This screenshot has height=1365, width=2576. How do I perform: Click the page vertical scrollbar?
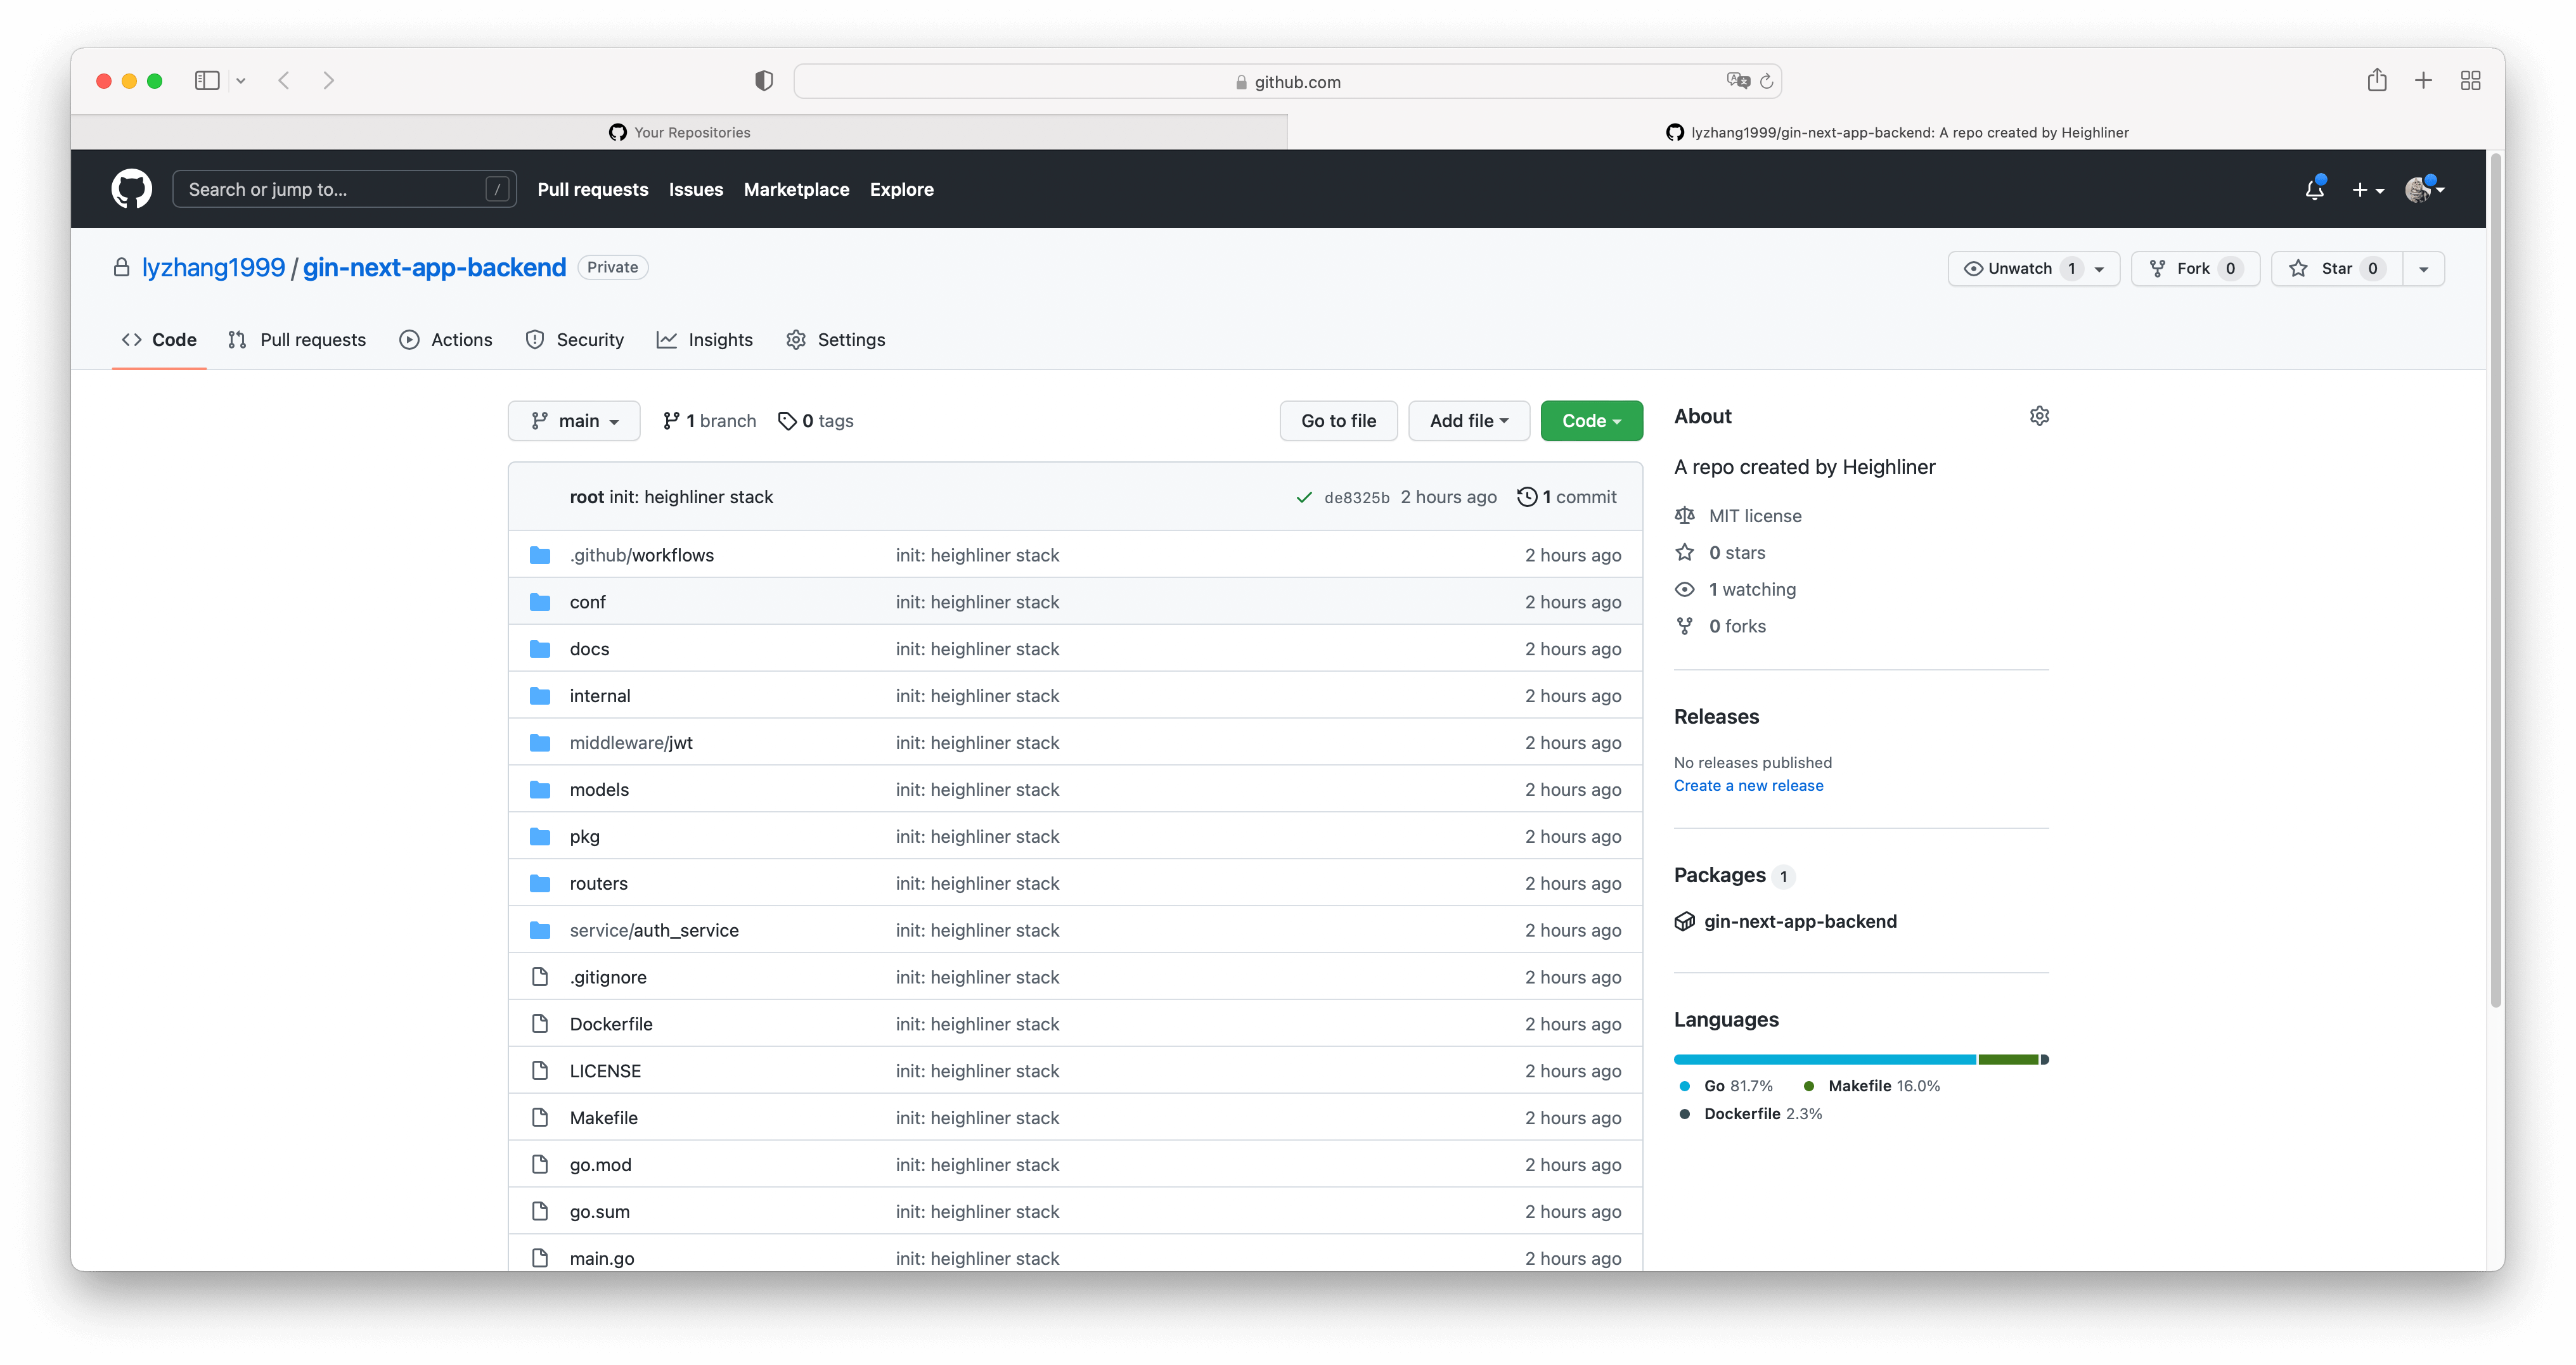tap(2496, 581)
